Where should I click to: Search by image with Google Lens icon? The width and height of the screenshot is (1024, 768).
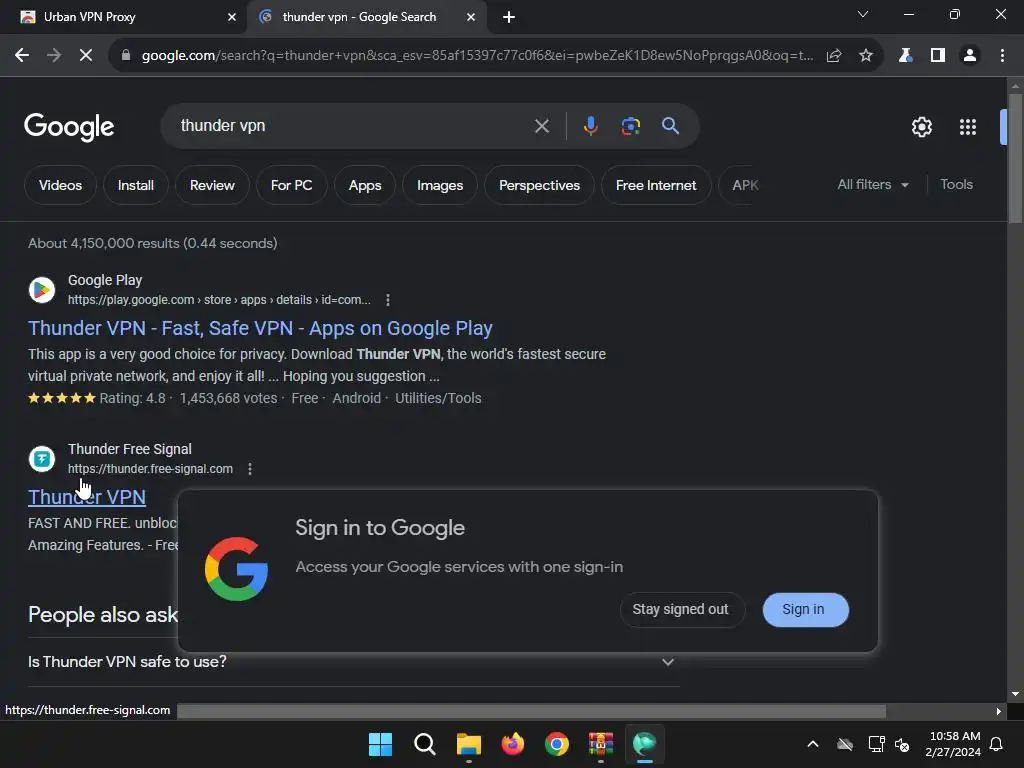pyautogui.click(x=631, y=125)
